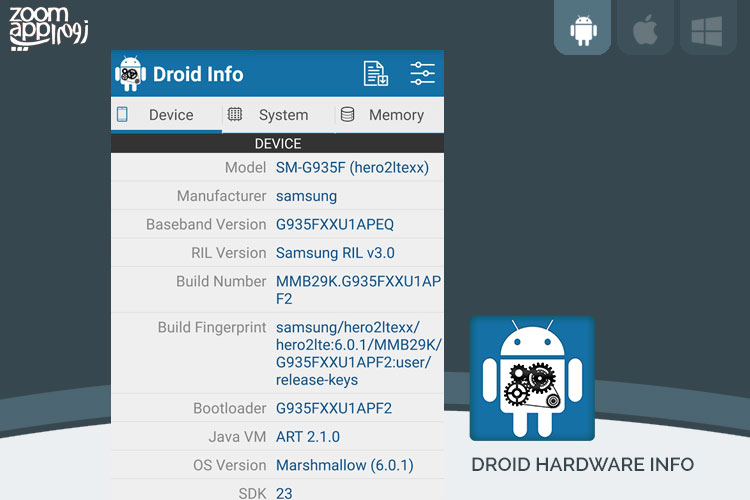The width and height of the screenshot is (750, 500).
Task: Click the RIL Version label
Action: point(229,253)
